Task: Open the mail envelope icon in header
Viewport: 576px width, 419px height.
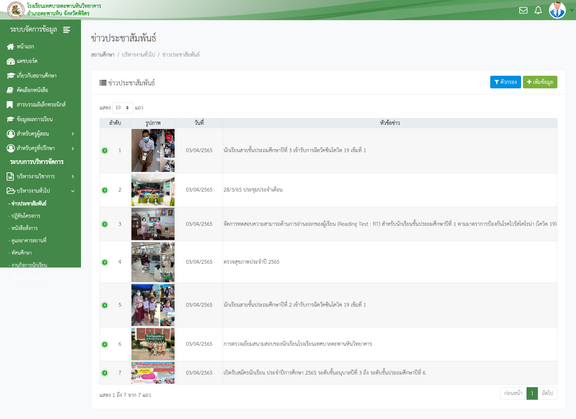Action: (x=523, y=10)
